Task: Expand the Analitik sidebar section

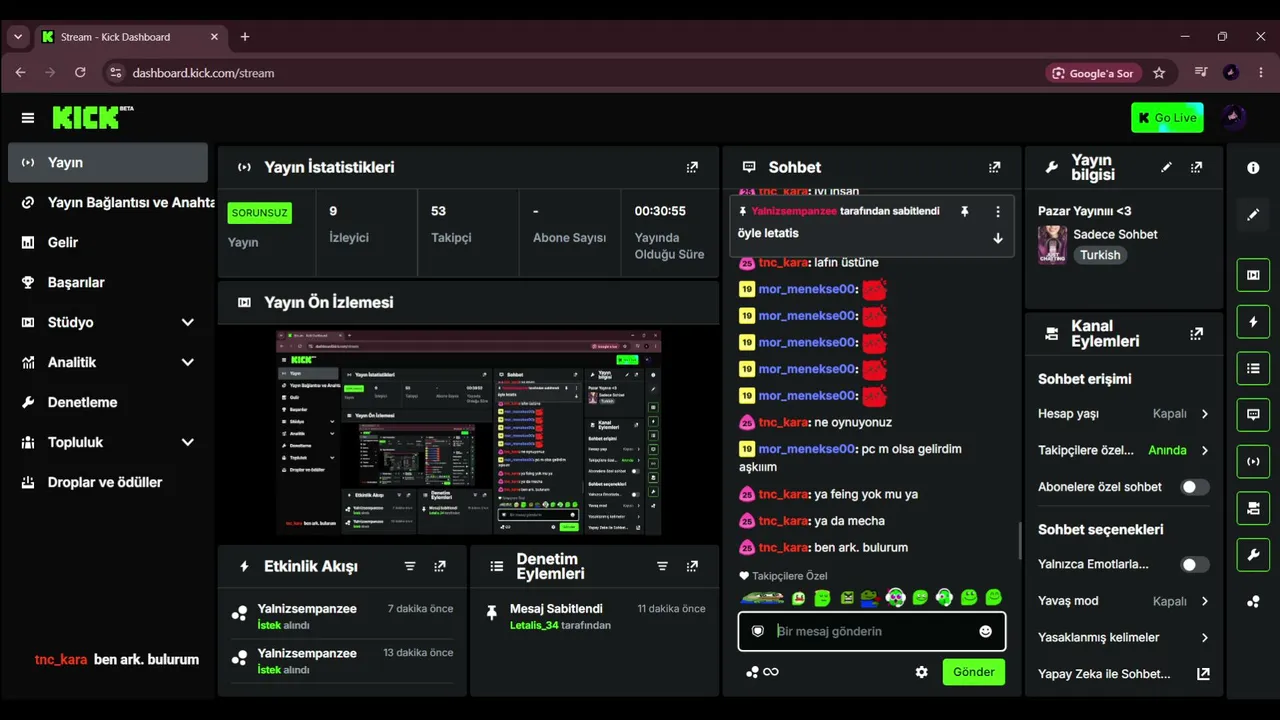Action: 187,362
